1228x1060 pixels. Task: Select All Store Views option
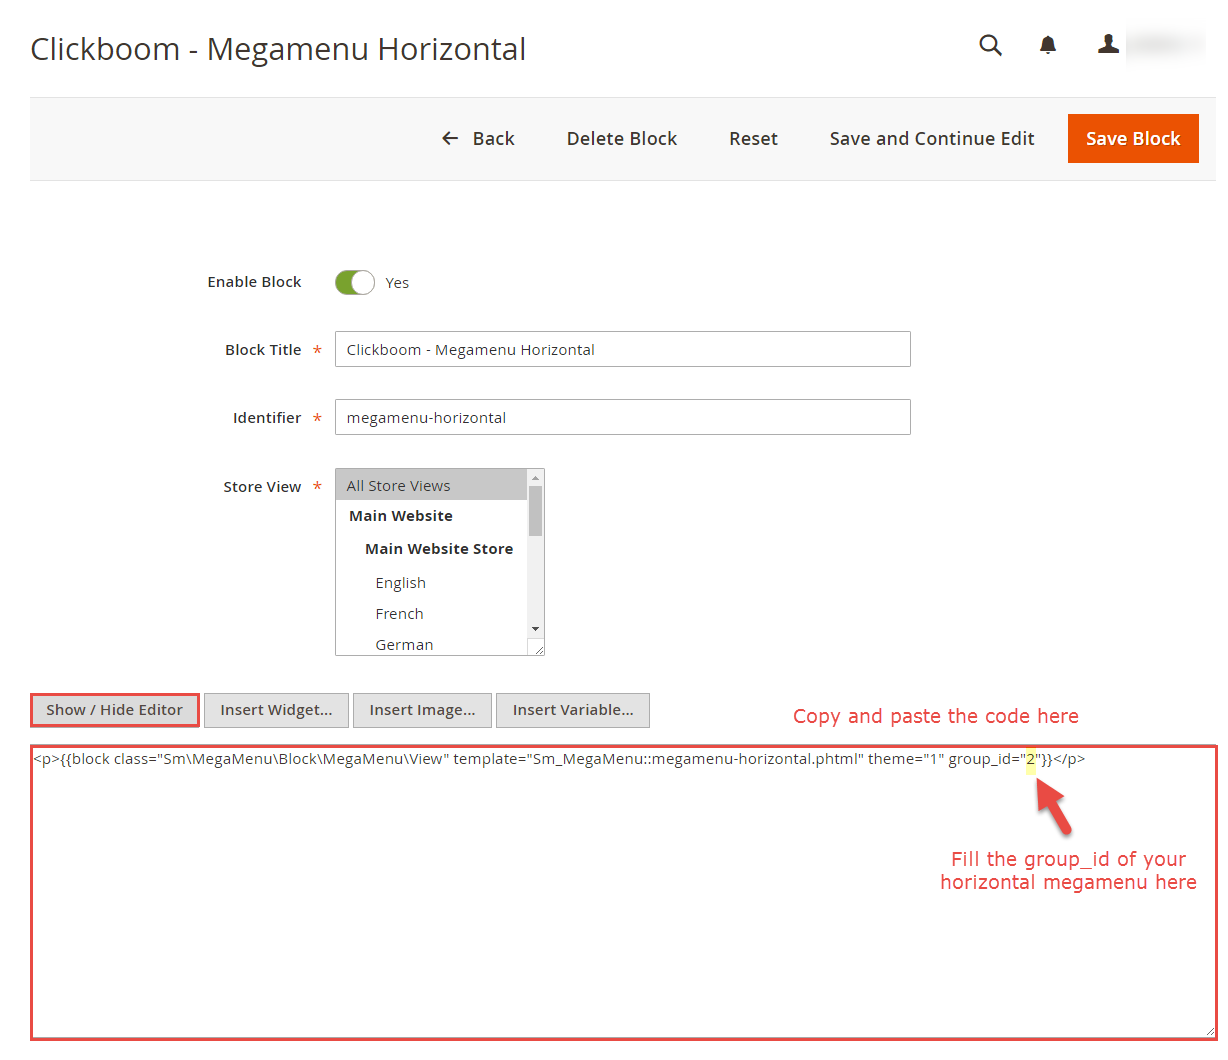tap(431, 486)
